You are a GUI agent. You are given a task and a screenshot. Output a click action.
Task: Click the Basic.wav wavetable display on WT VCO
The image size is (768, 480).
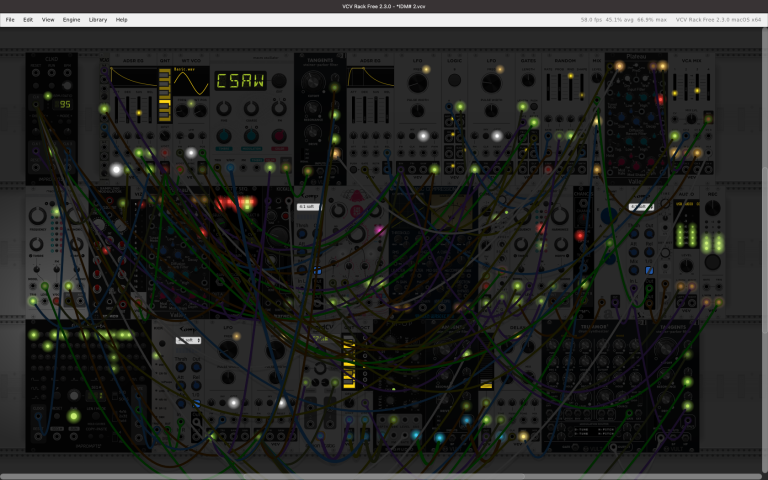(191, 81)
